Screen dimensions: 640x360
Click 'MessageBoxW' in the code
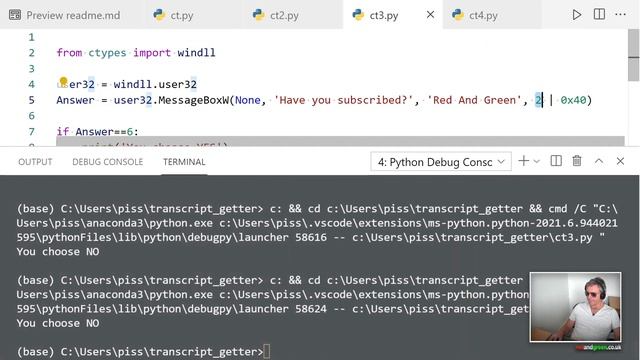click(x=193, y=100)
